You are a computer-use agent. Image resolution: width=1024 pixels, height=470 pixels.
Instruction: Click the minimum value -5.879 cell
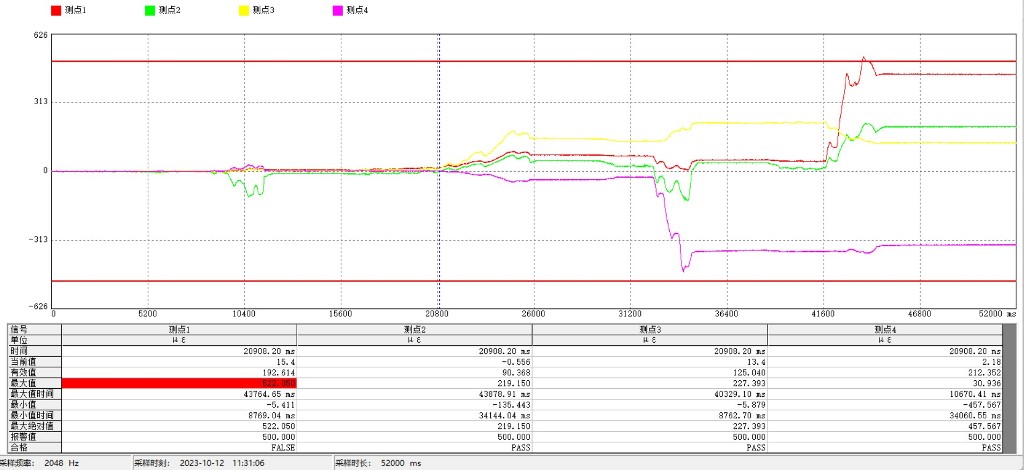pos(650,404)
